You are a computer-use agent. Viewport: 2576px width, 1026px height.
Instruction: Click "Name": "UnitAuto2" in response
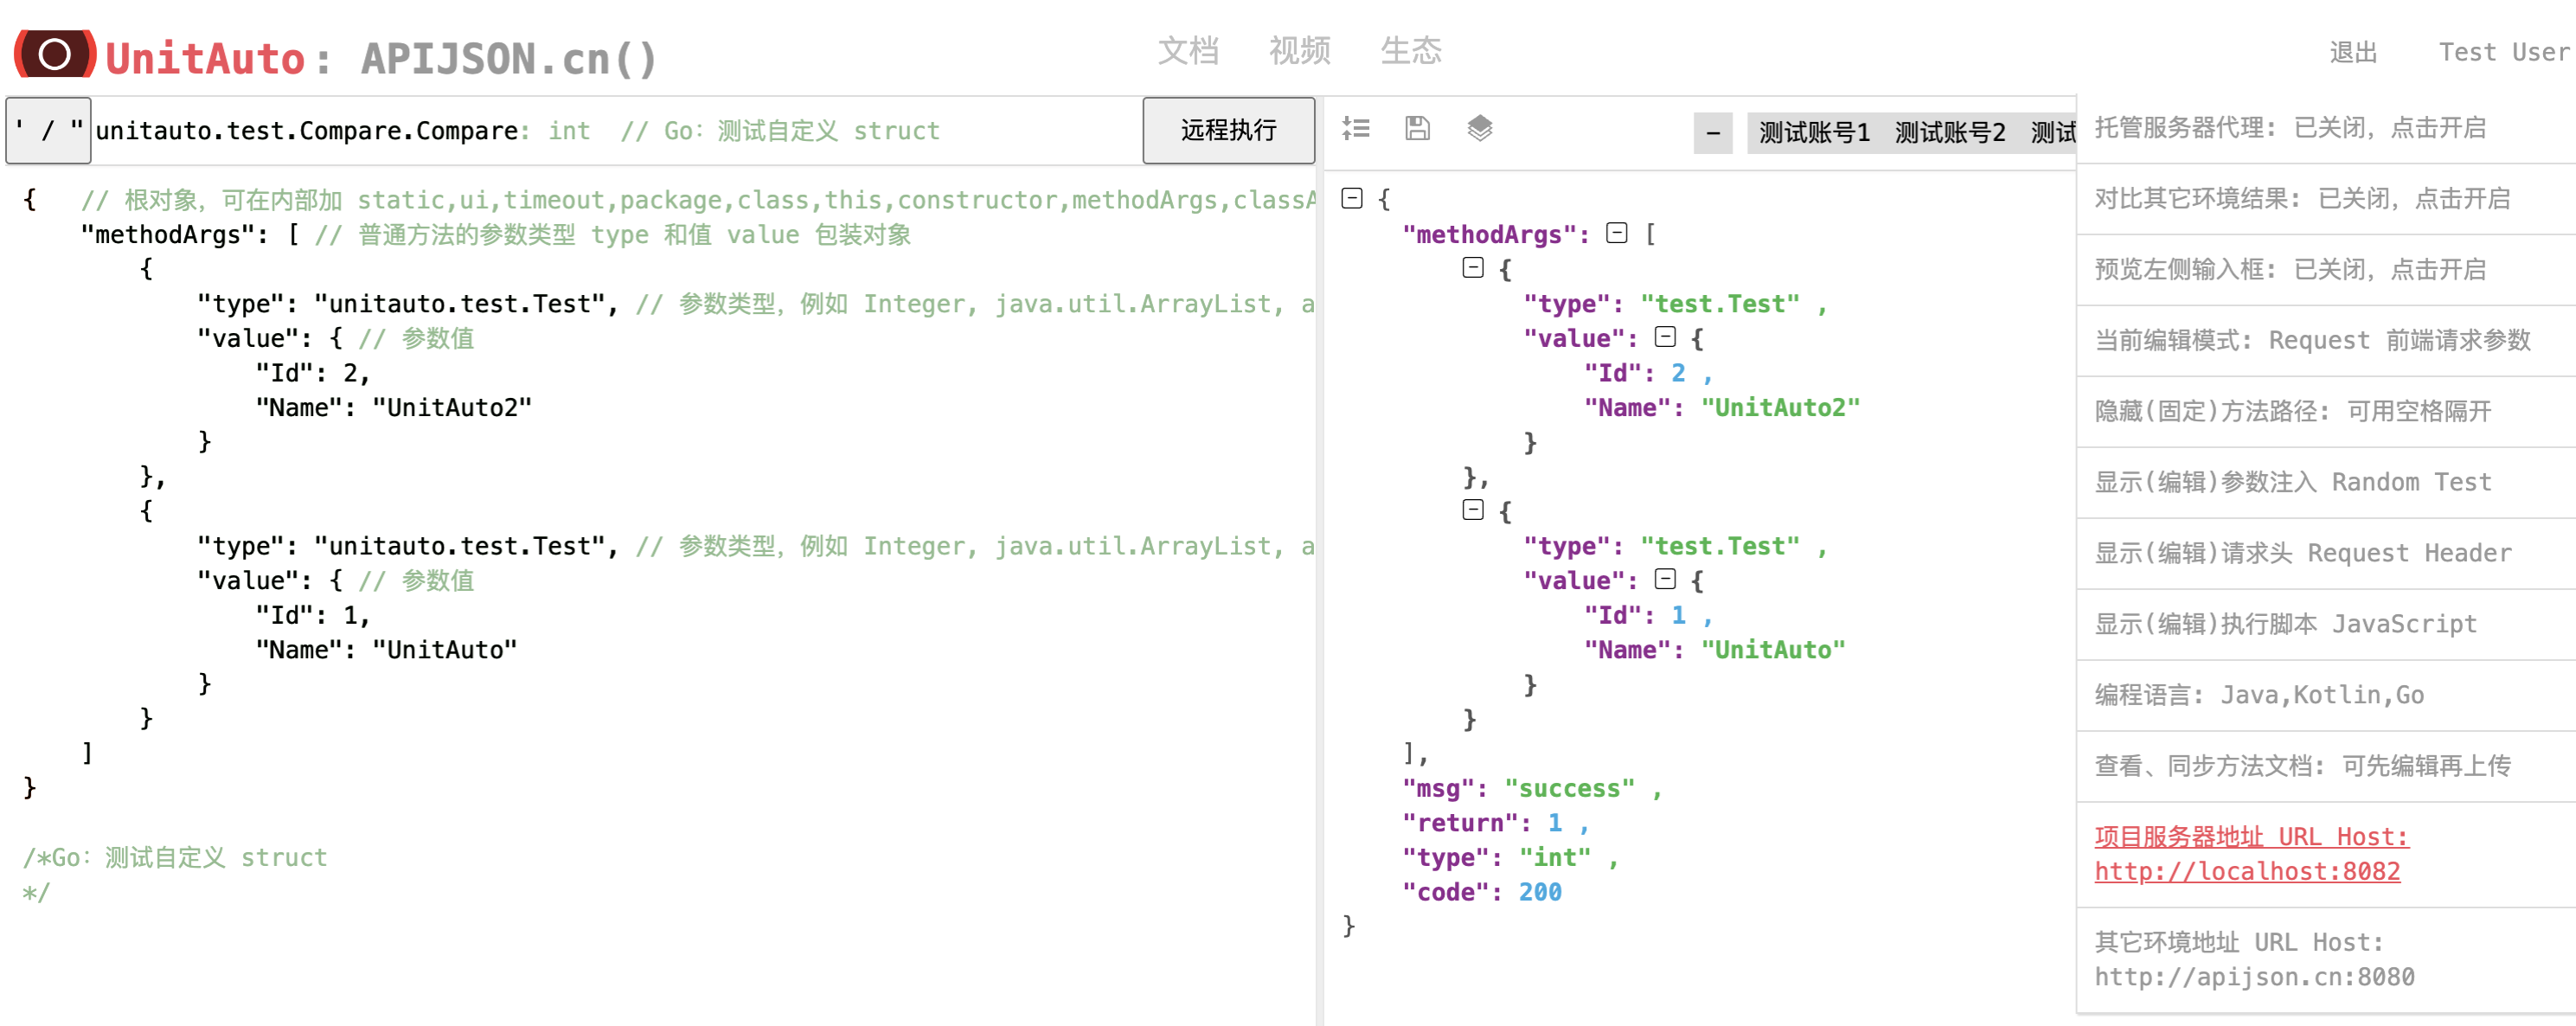(1722, 408)
